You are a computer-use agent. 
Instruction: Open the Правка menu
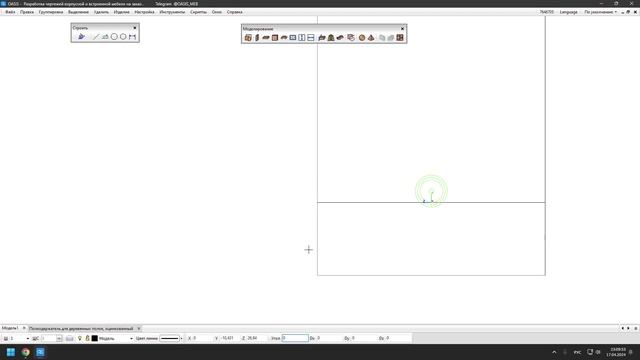pyautogui.click(x=27, y=12)
